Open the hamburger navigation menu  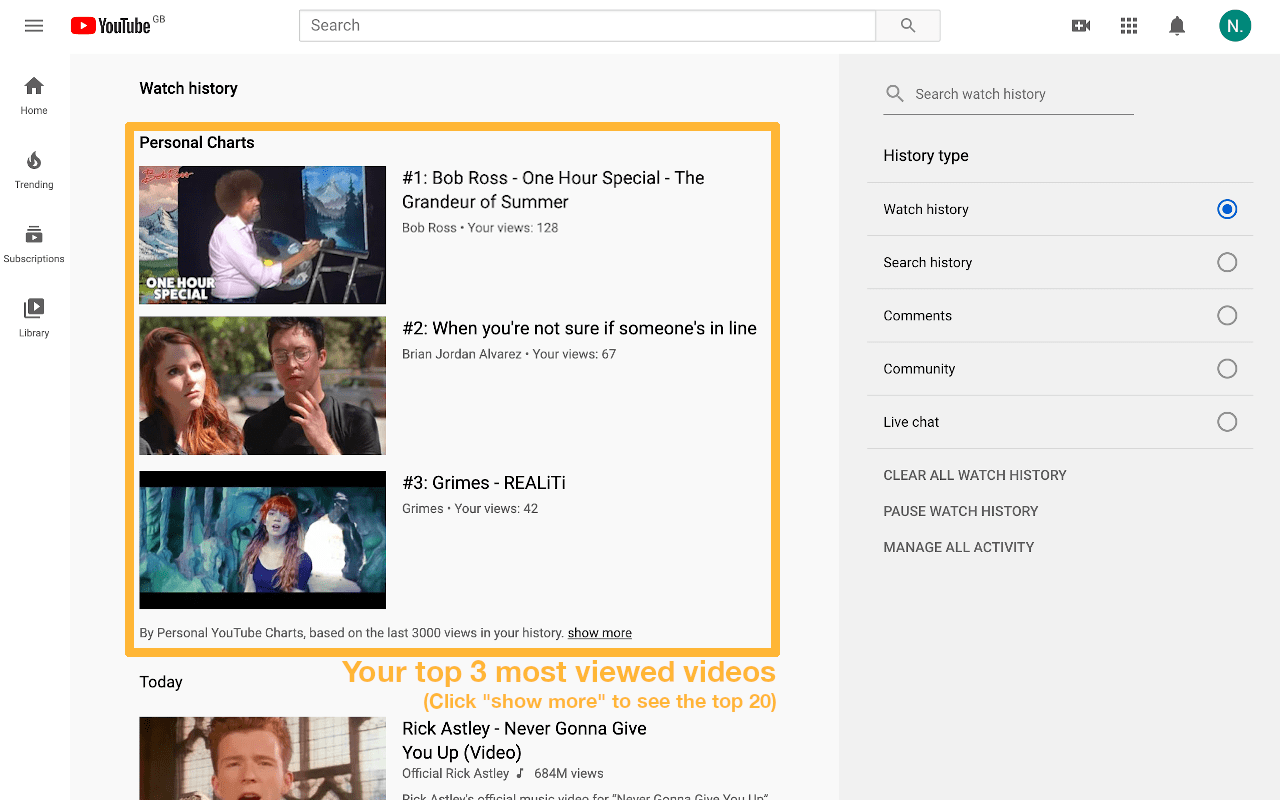click(x=33, y=25)
